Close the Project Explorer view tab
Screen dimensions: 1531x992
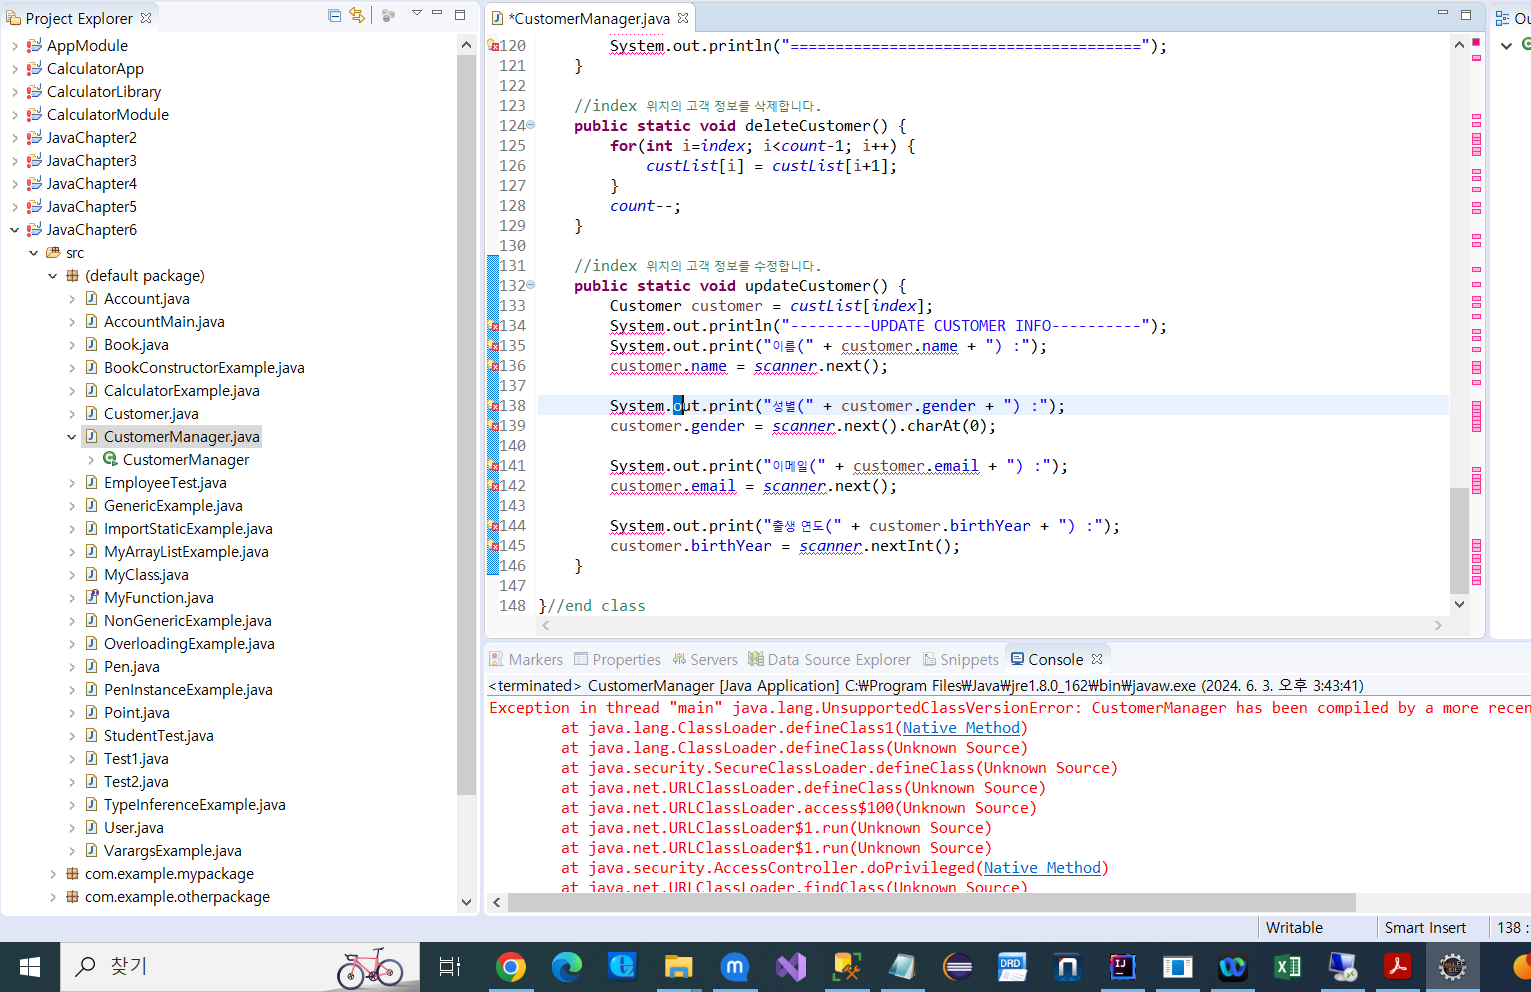pyautogui.click(x=146, y=18)
